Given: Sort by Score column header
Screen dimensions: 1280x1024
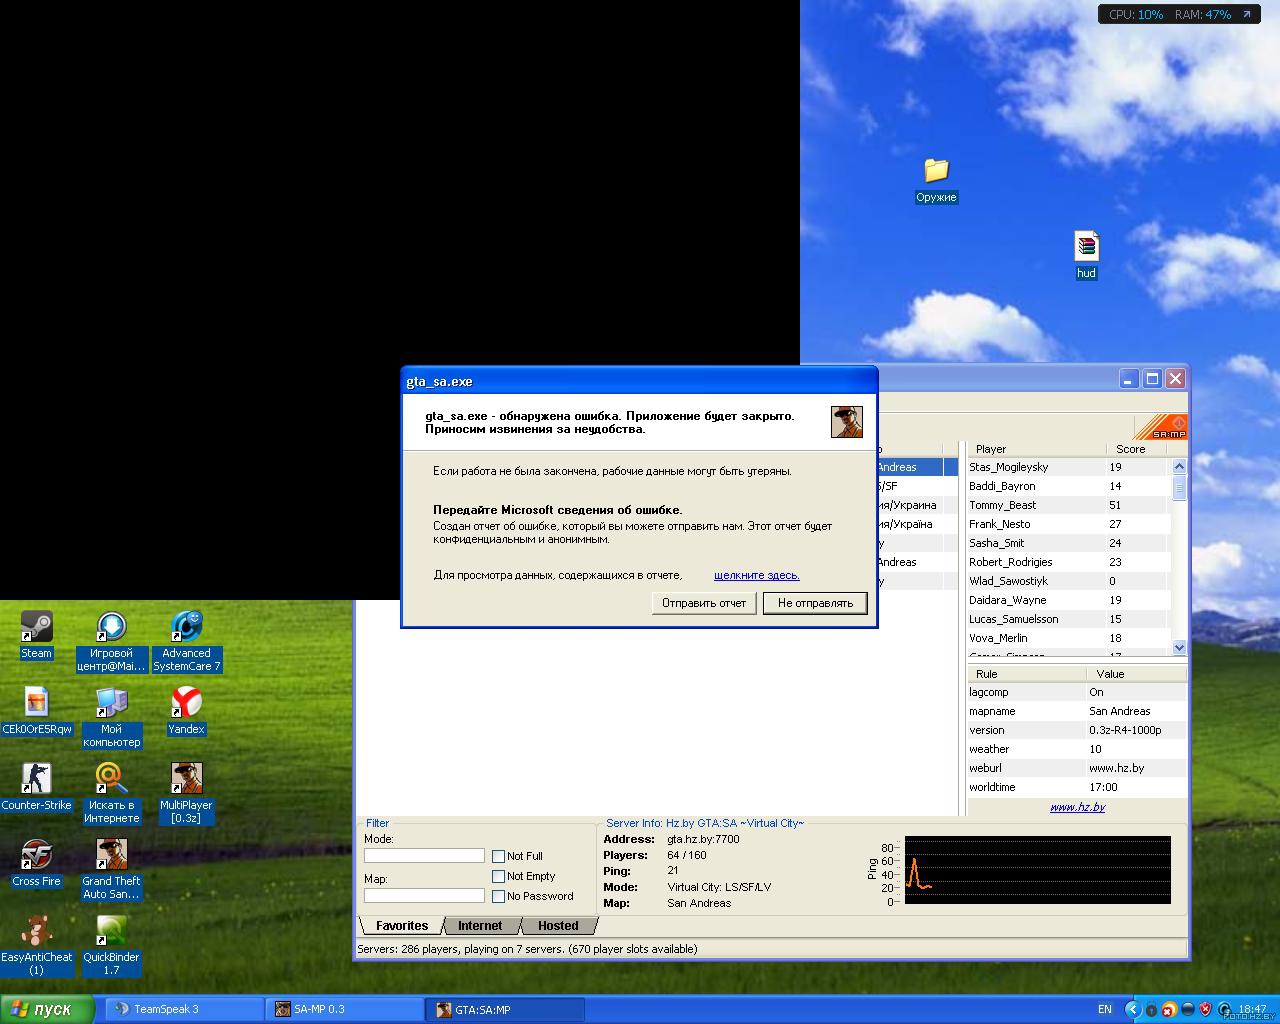Looking at the screenshot, I should point(1138,449).
